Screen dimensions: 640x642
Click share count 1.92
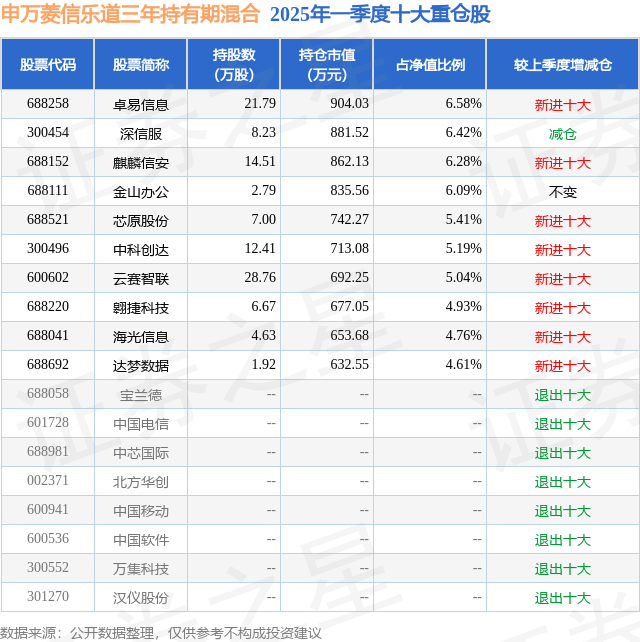(x=263, y=365)
